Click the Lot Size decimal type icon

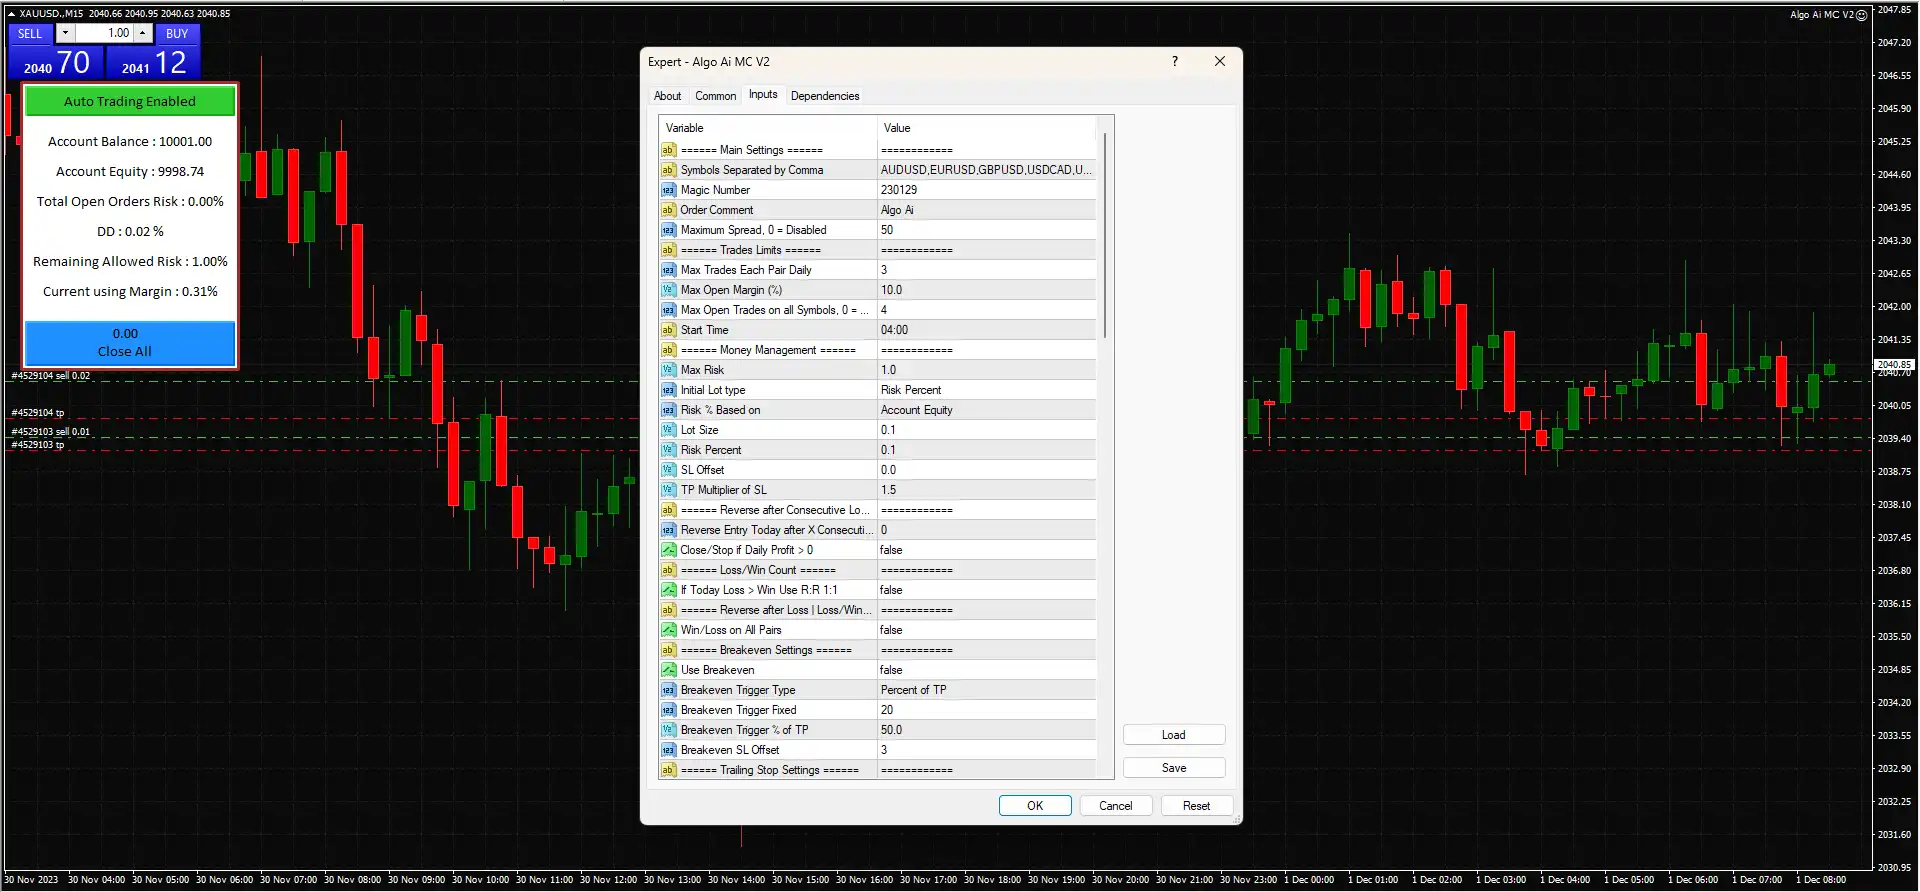(x=668, y=430)
